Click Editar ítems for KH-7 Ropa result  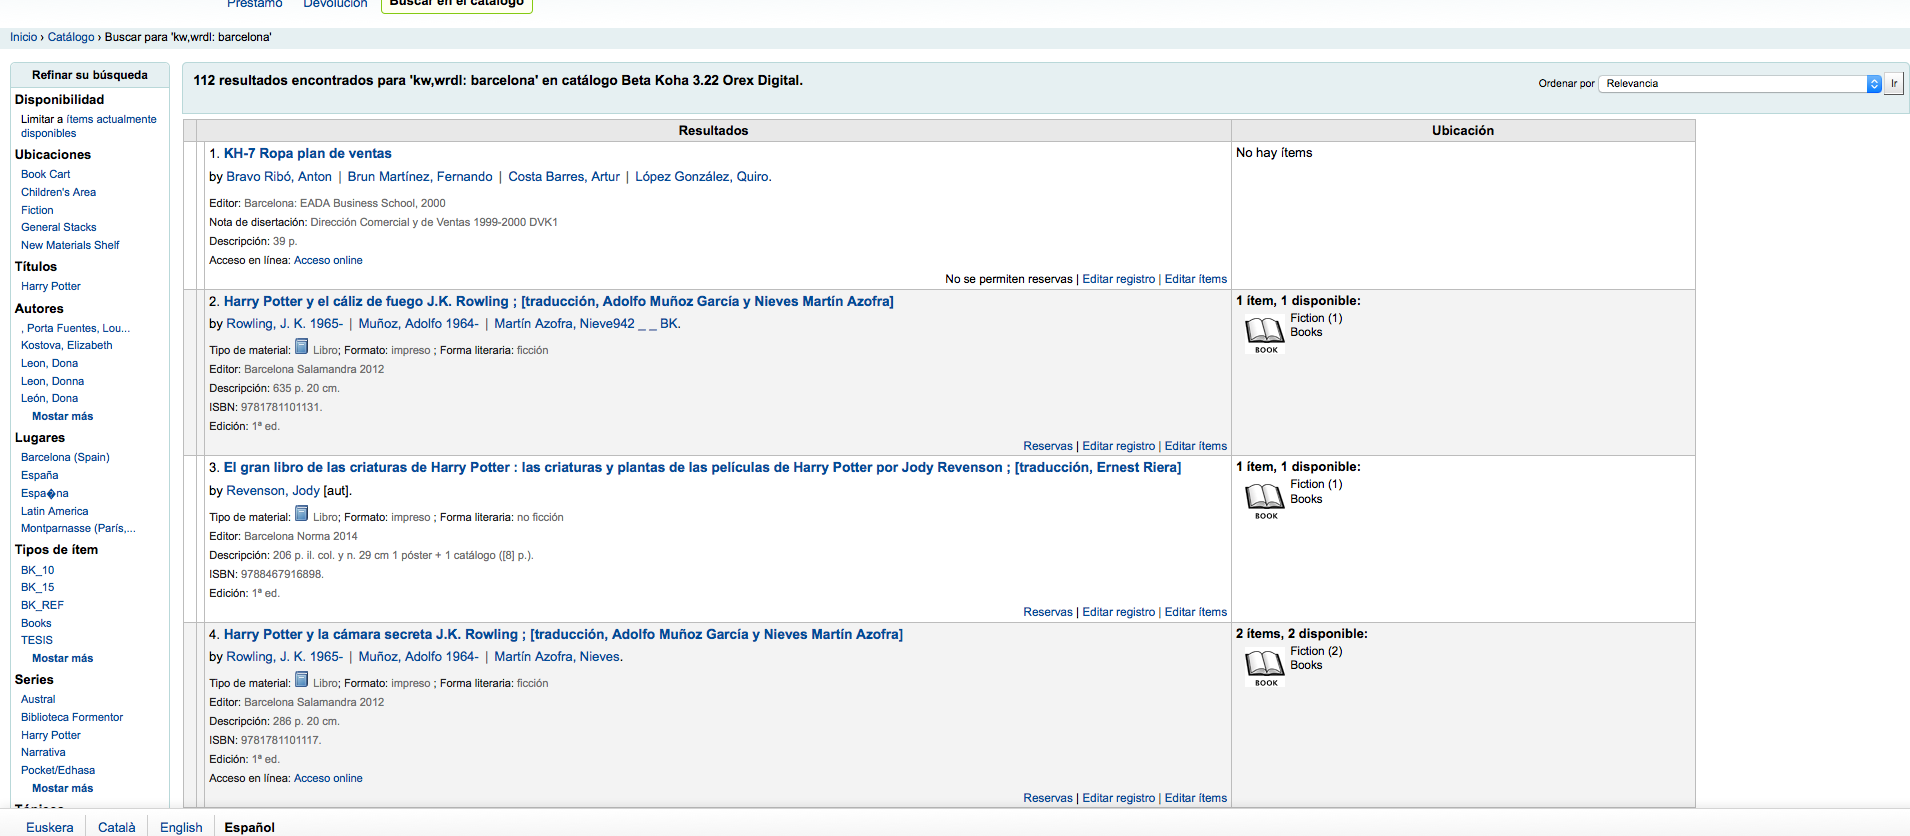point(1195,279)
